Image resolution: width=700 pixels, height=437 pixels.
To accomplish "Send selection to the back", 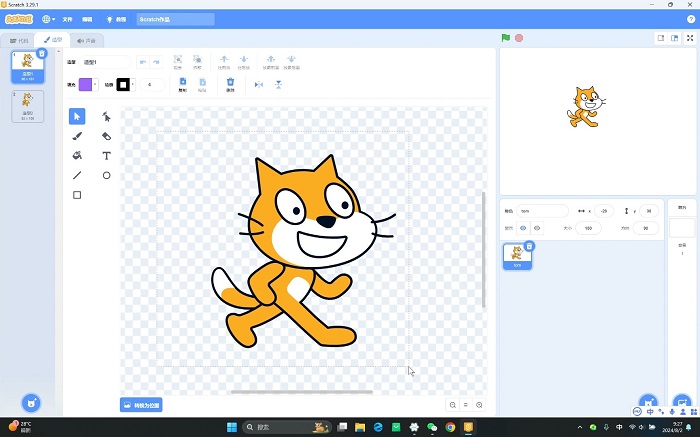I will click(x=291, y=62).
